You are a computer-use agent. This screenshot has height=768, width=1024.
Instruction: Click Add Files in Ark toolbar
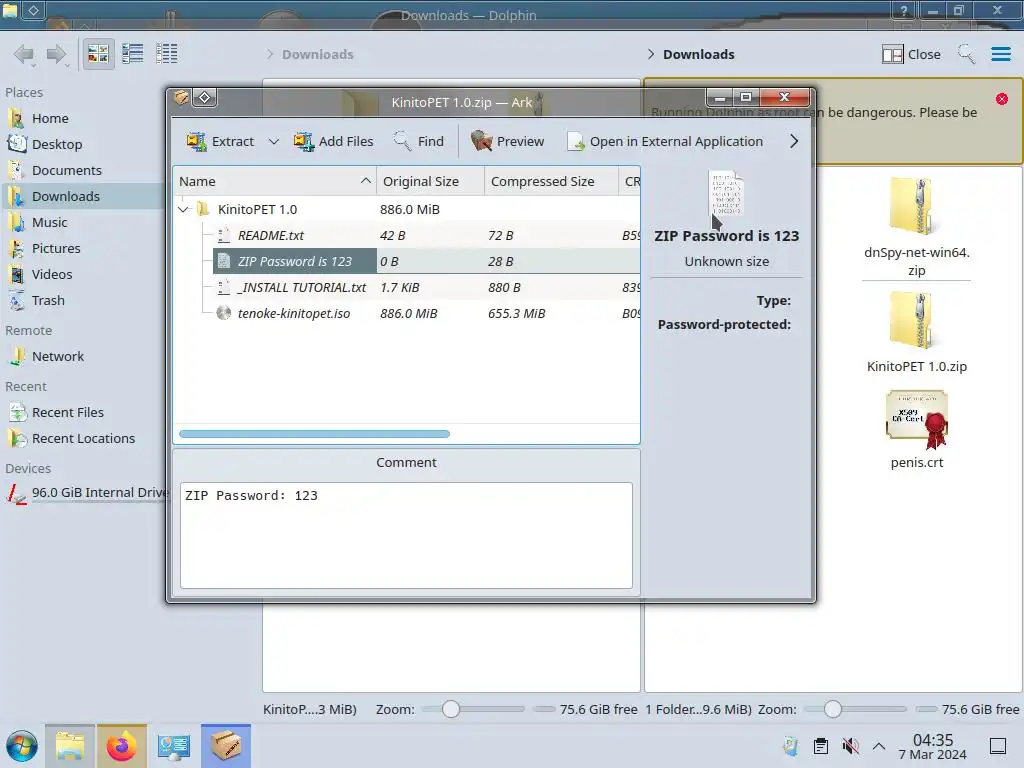pyautogui.click(x=333, y=141)
